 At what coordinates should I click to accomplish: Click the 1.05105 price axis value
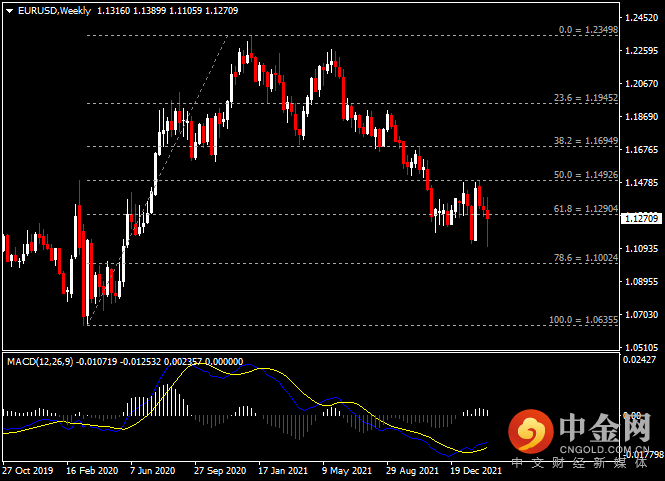point(642,347)
